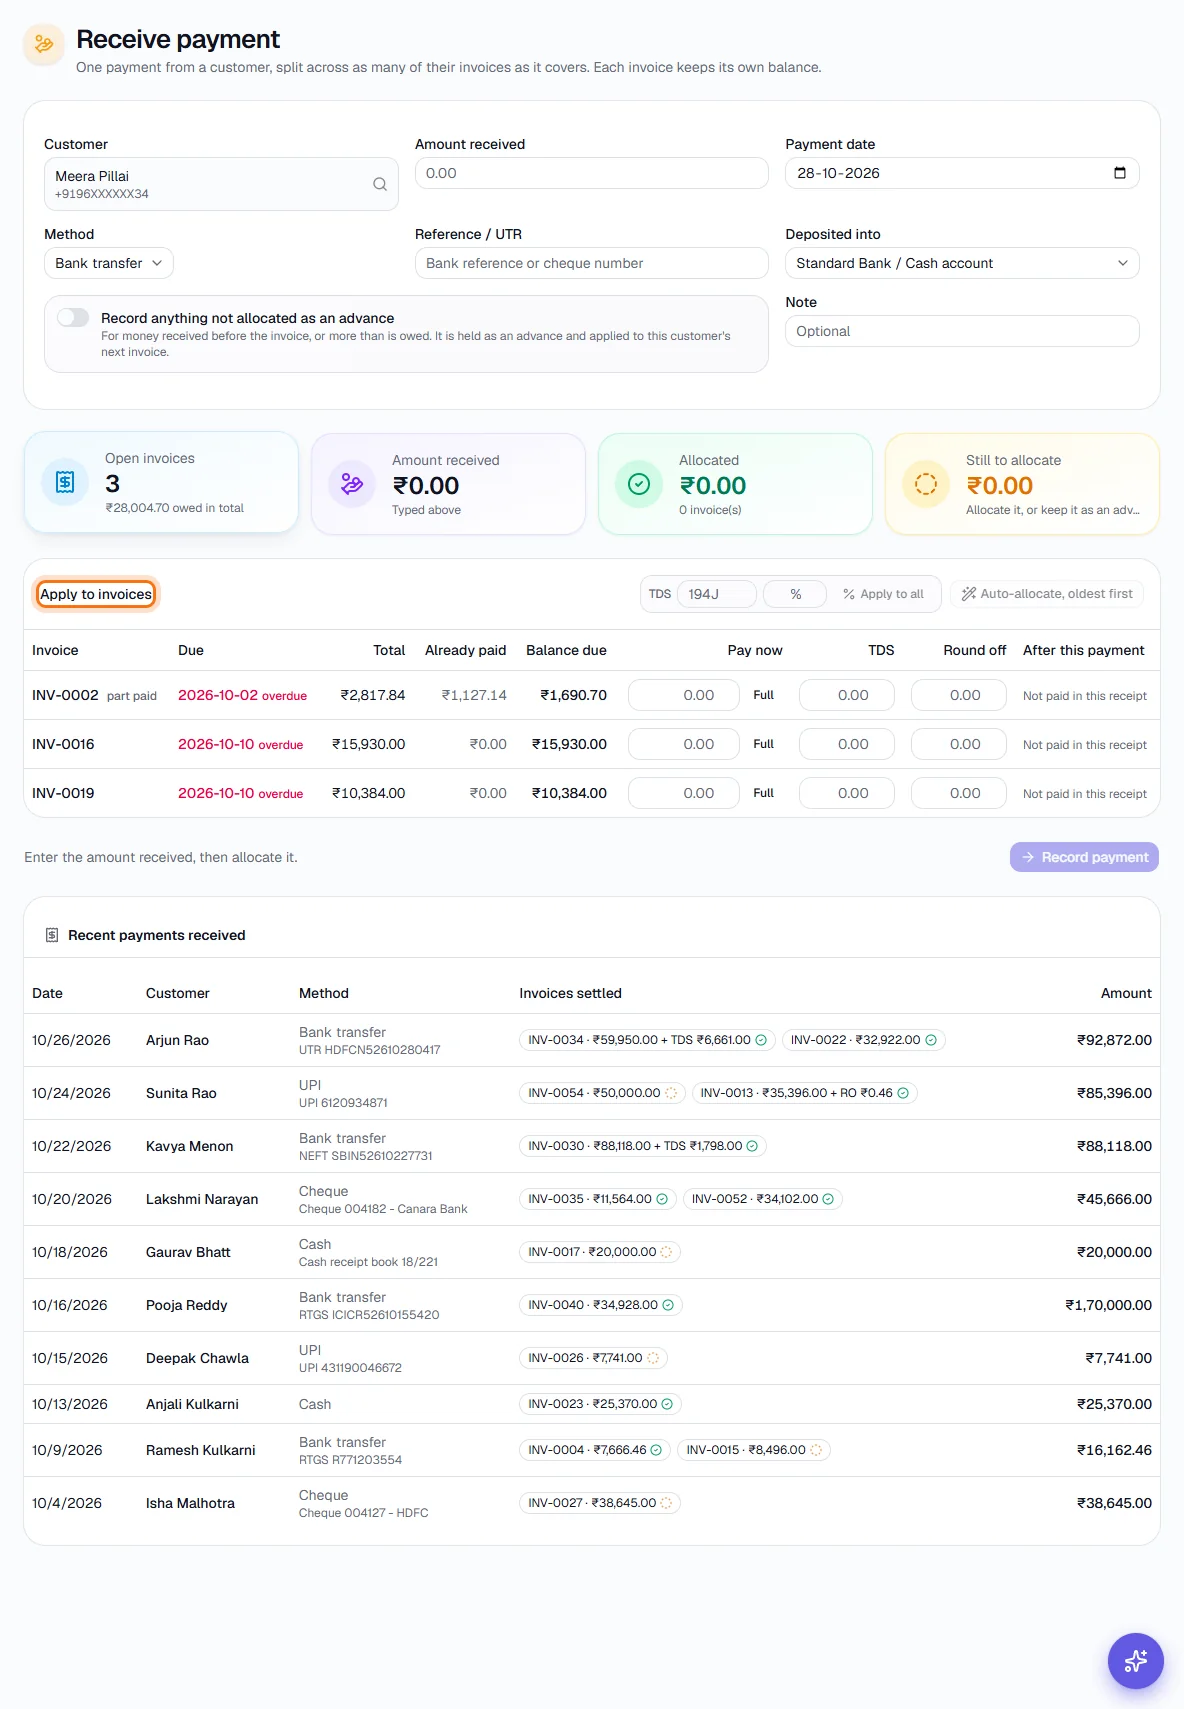
Task: Focus Pay now field for INV-0002
Action: (x=684, y=695)
